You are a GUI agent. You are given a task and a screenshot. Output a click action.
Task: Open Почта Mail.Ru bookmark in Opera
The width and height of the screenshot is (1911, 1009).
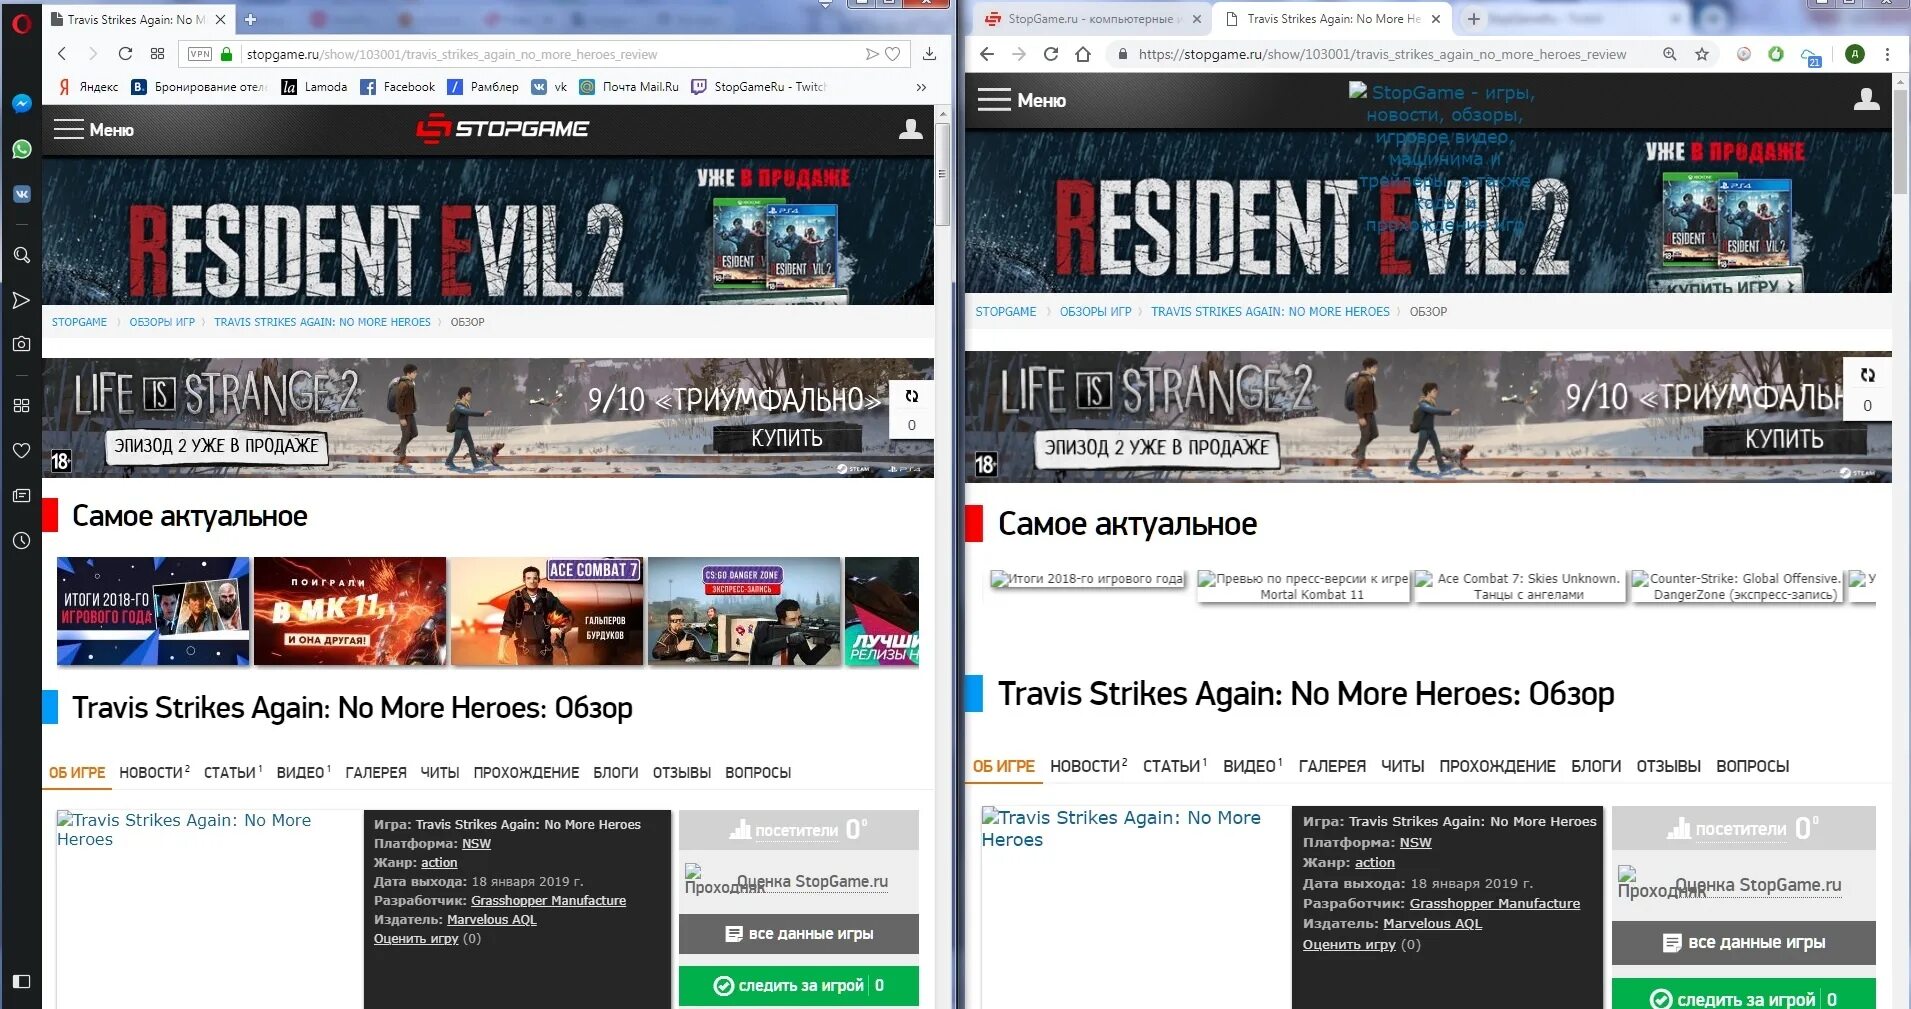[x=629, y=87]
